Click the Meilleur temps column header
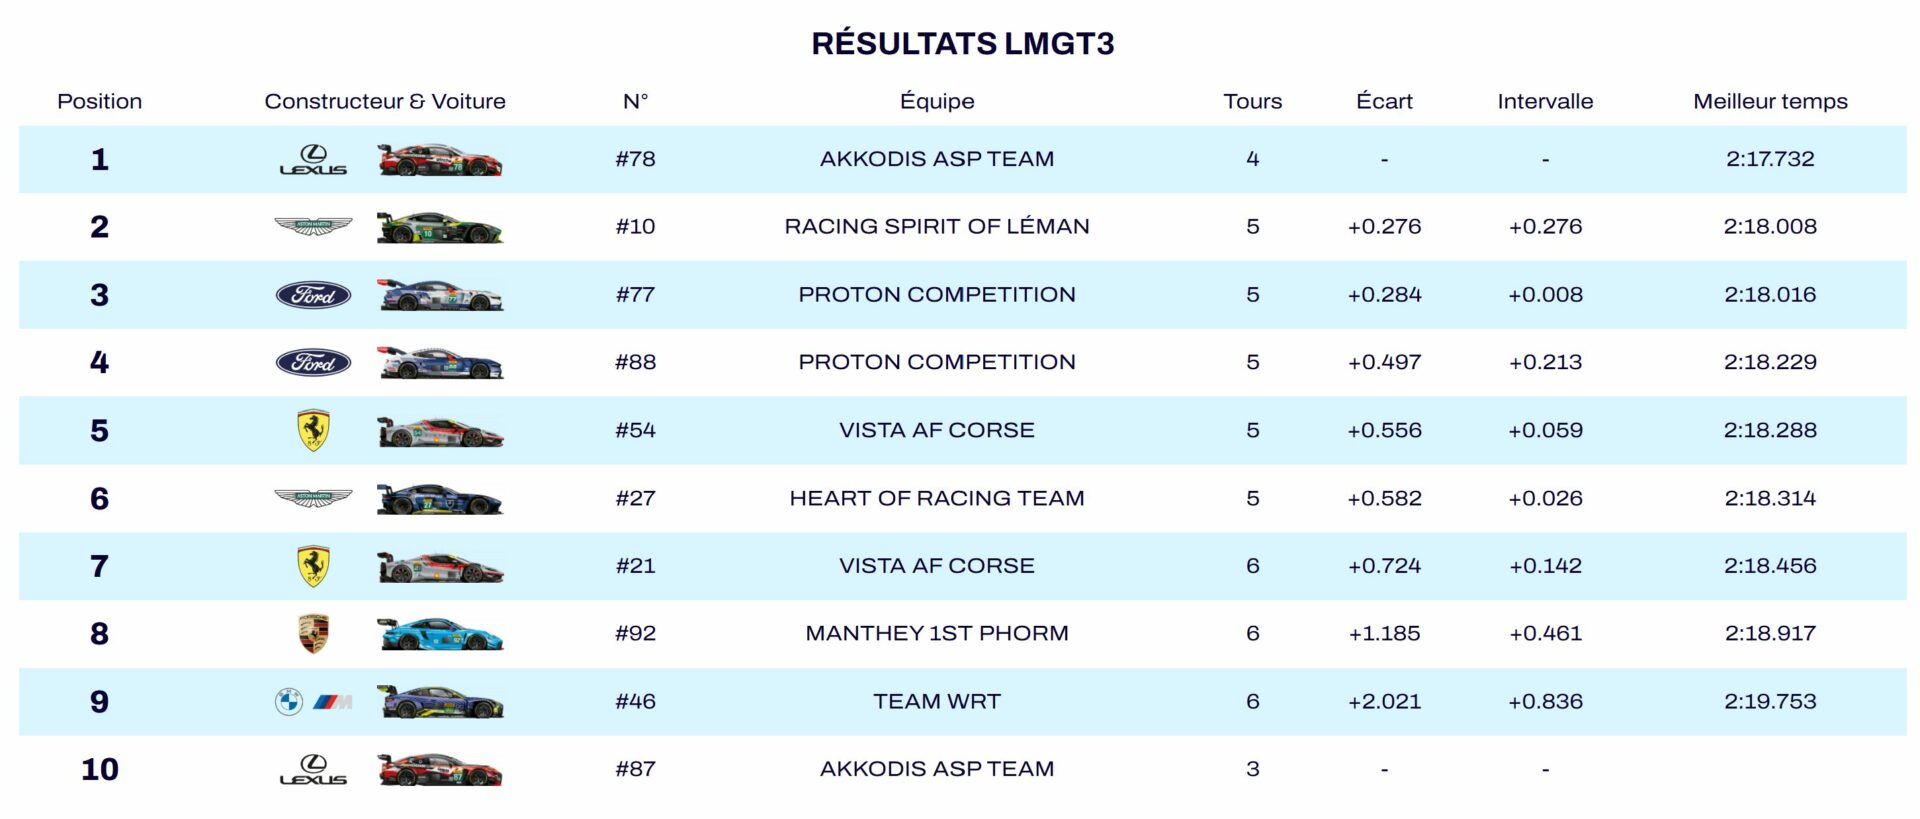Image resolution: width=1920 pixels, height=819 pixels. [1769, 101]
